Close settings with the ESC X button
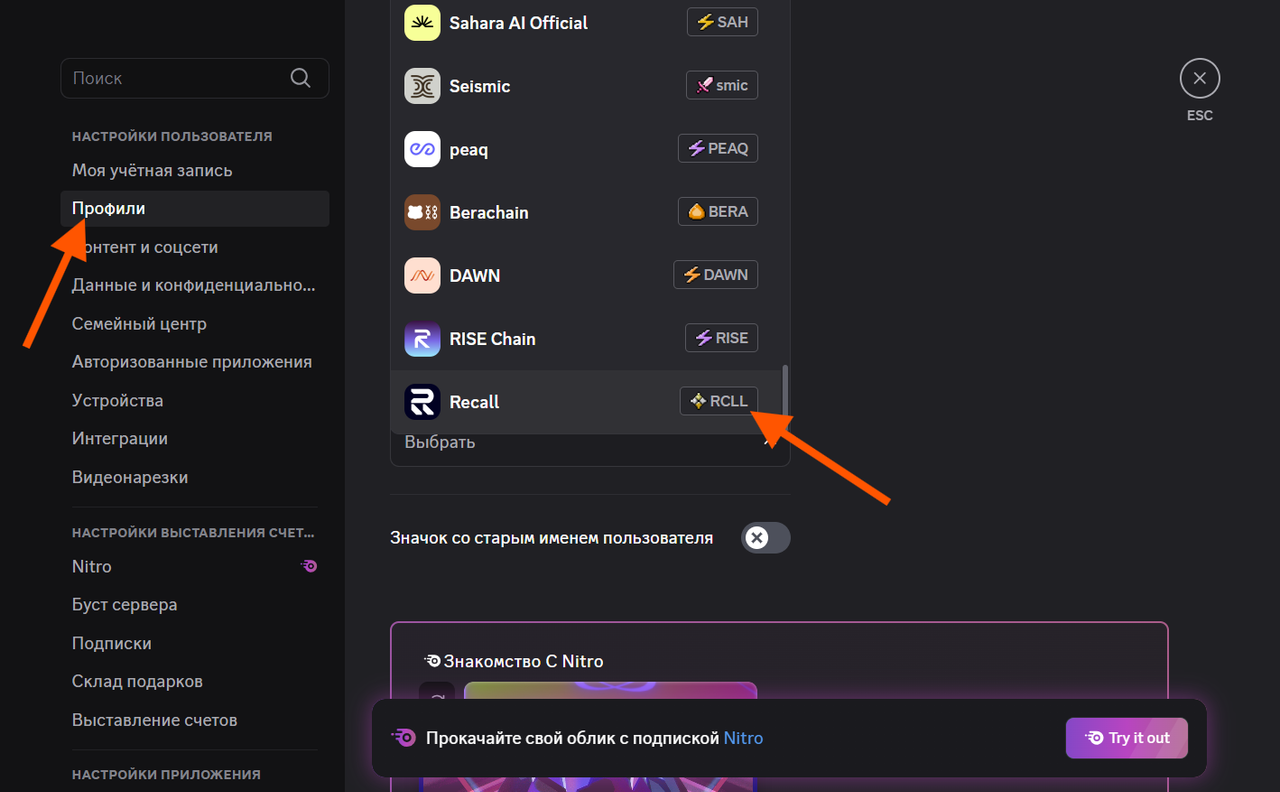The image size is (1280, 792). [x=1200, y=78]
